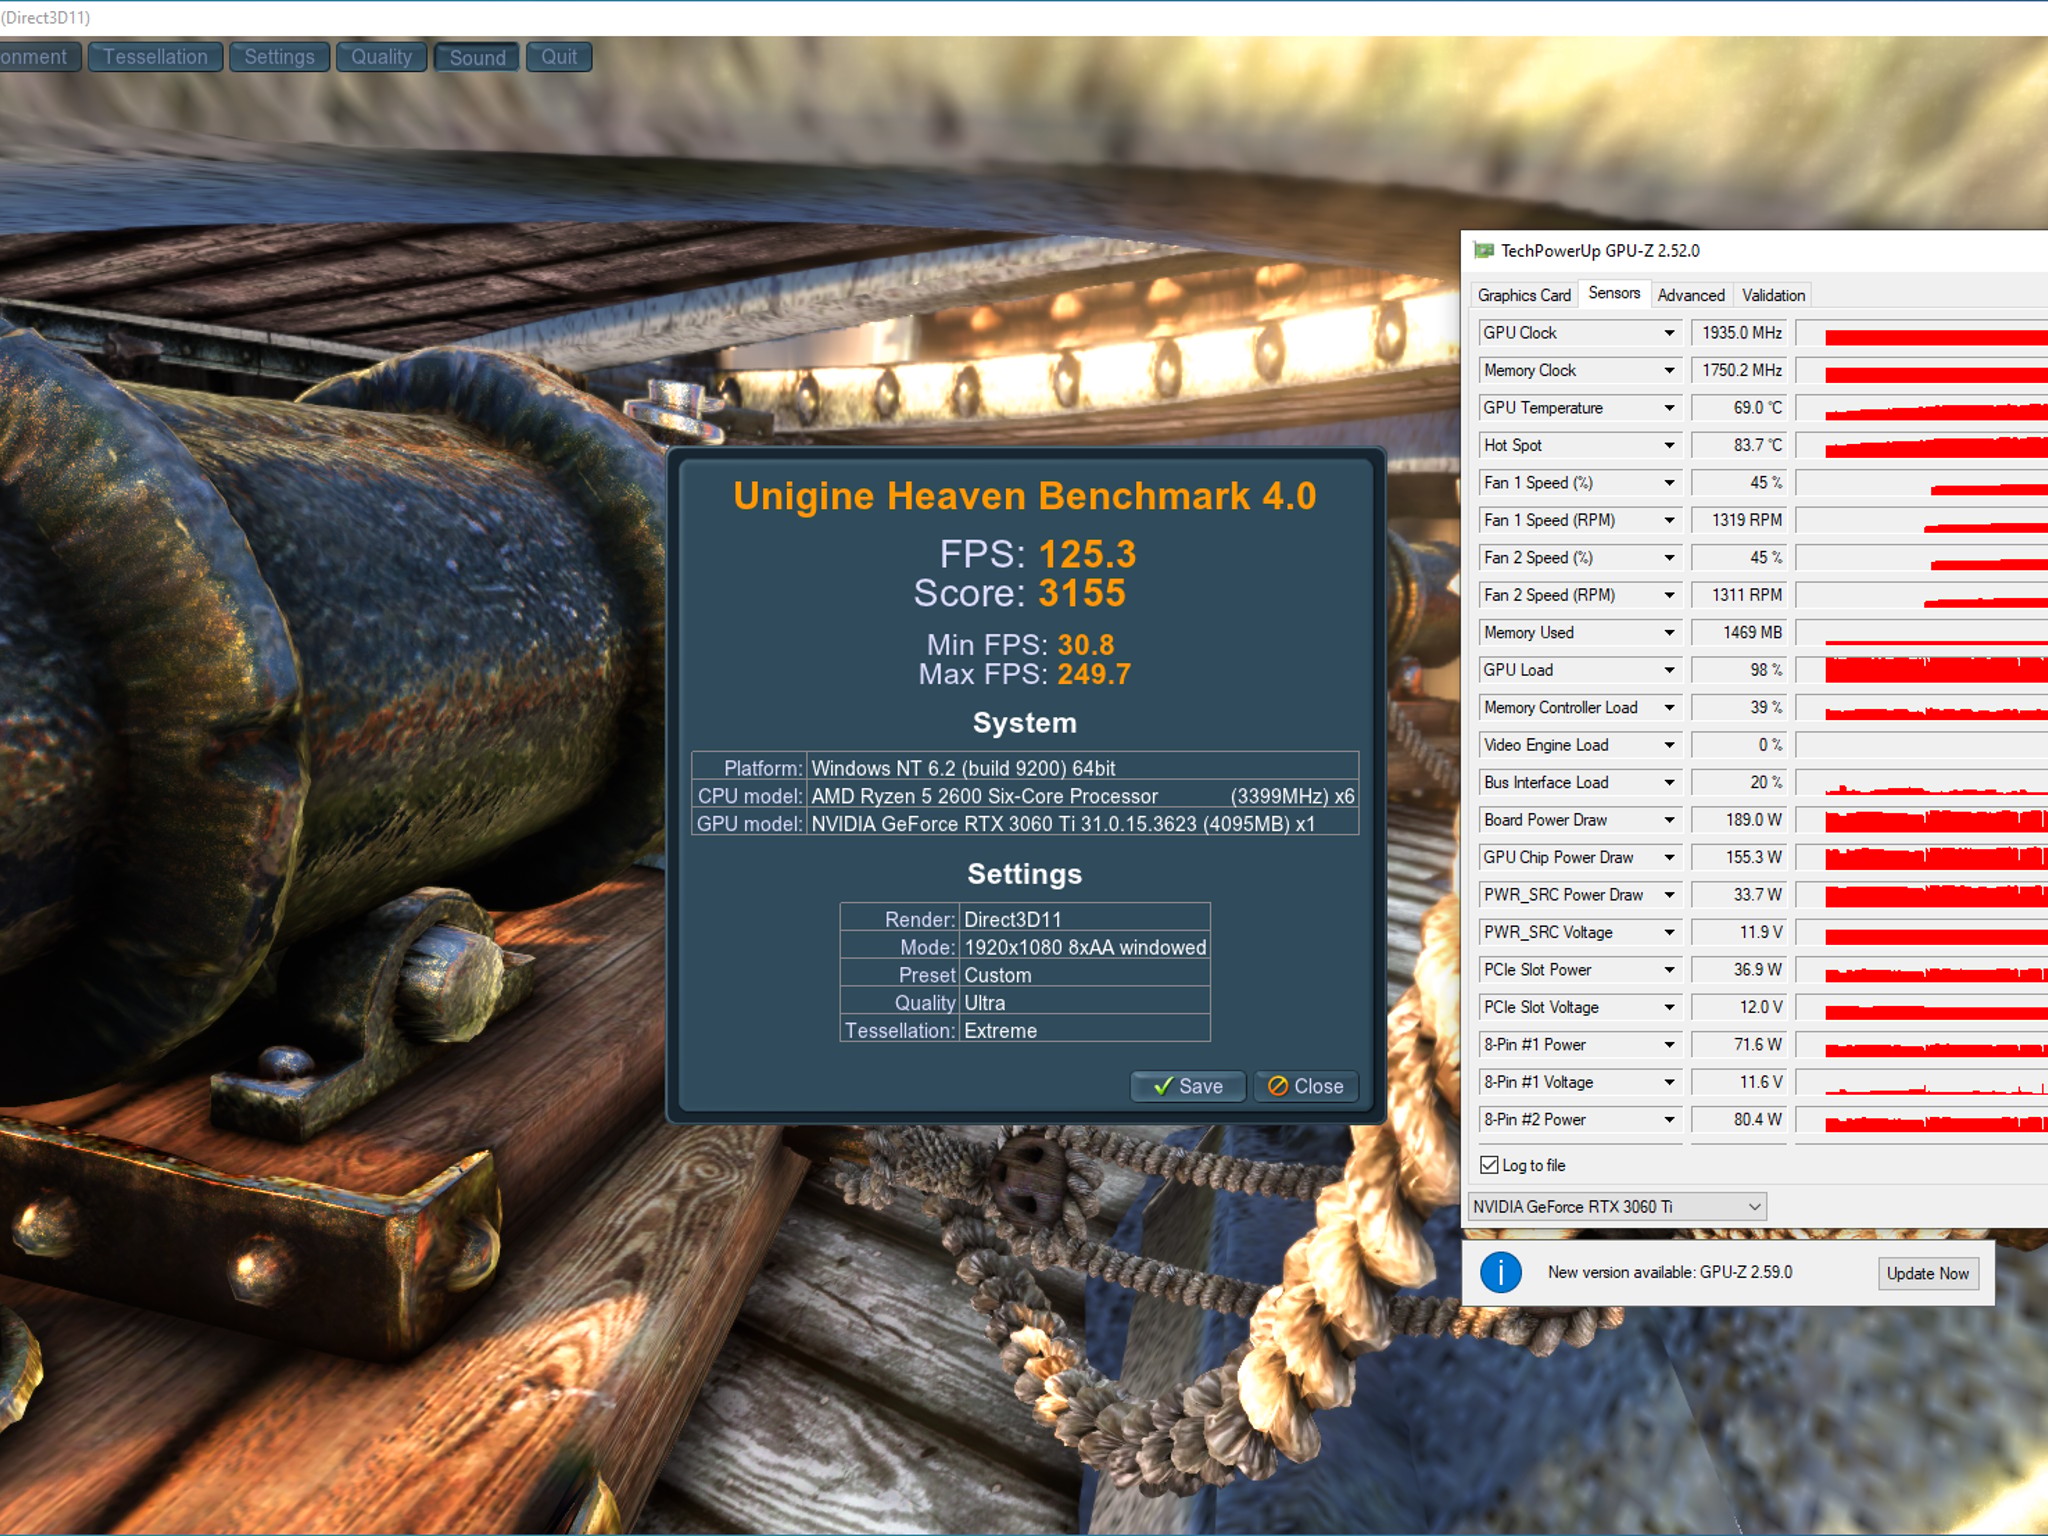Image resolution: width=2048 pixels, height=1536 pixels.
Task: Click the blue info icon in update notice
Action: tap(1500, 1273)
